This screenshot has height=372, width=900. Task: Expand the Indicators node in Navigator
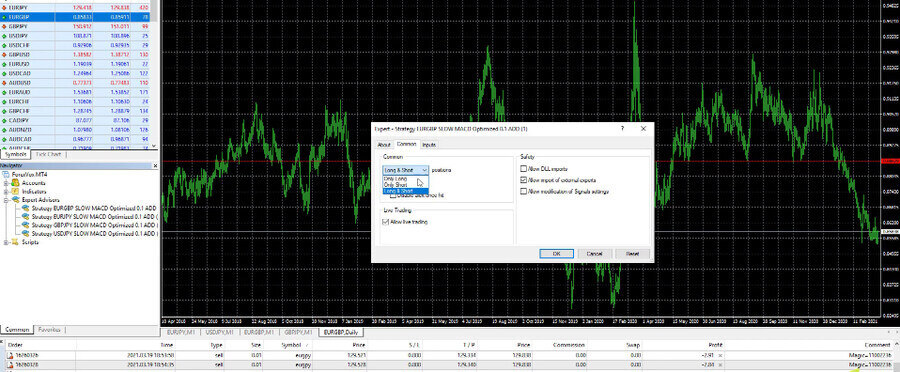pos(6,191)
